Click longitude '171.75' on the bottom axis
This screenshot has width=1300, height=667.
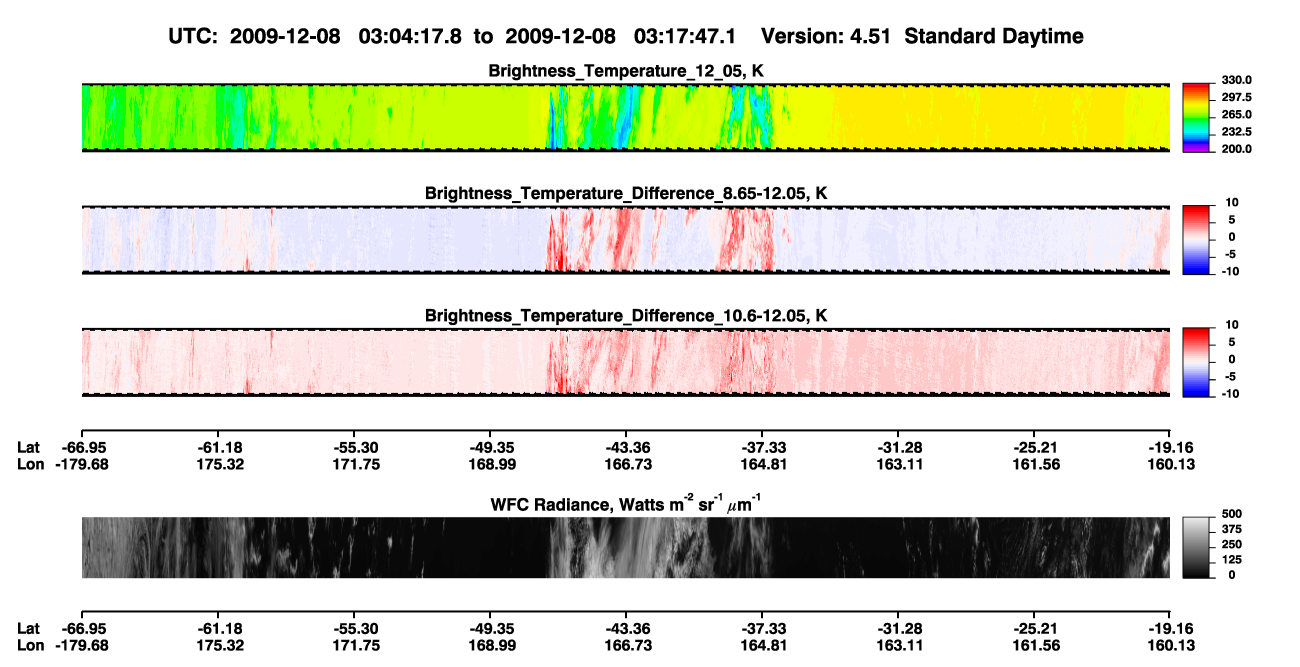point(354,645)
